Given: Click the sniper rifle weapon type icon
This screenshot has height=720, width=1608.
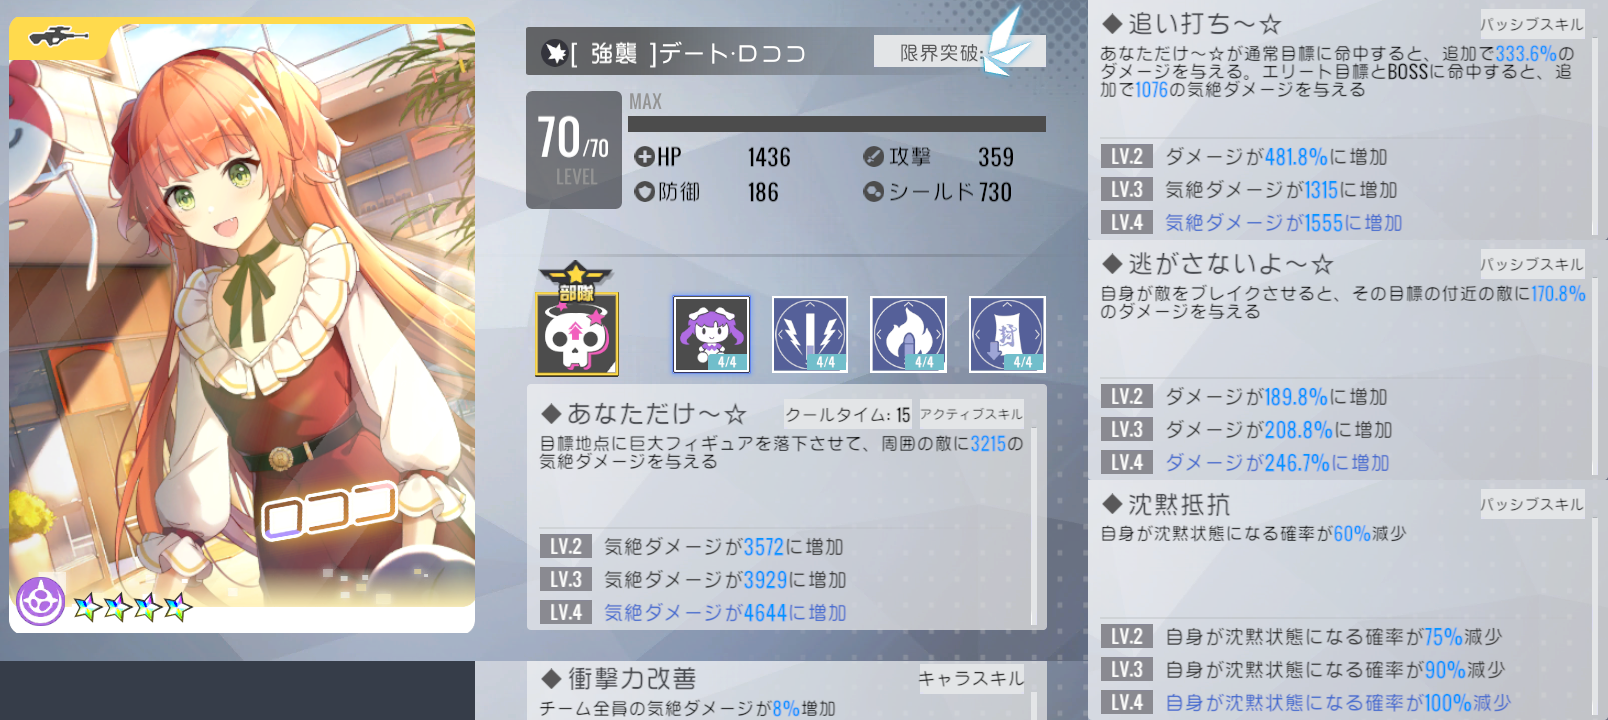Looking at the screenshot, I should pos(59,37).
